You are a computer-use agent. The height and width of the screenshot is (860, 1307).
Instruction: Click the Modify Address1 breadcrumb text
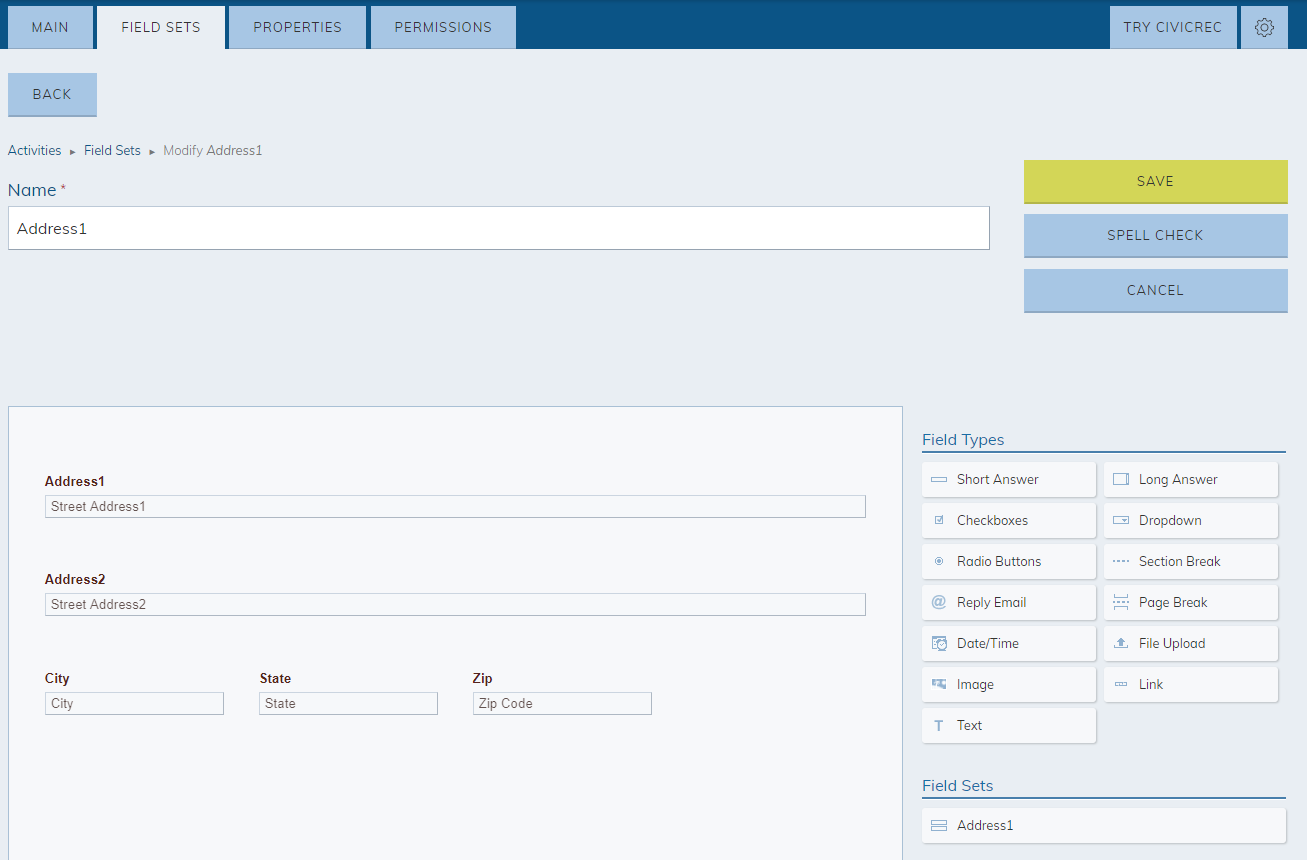pos(213,151)
